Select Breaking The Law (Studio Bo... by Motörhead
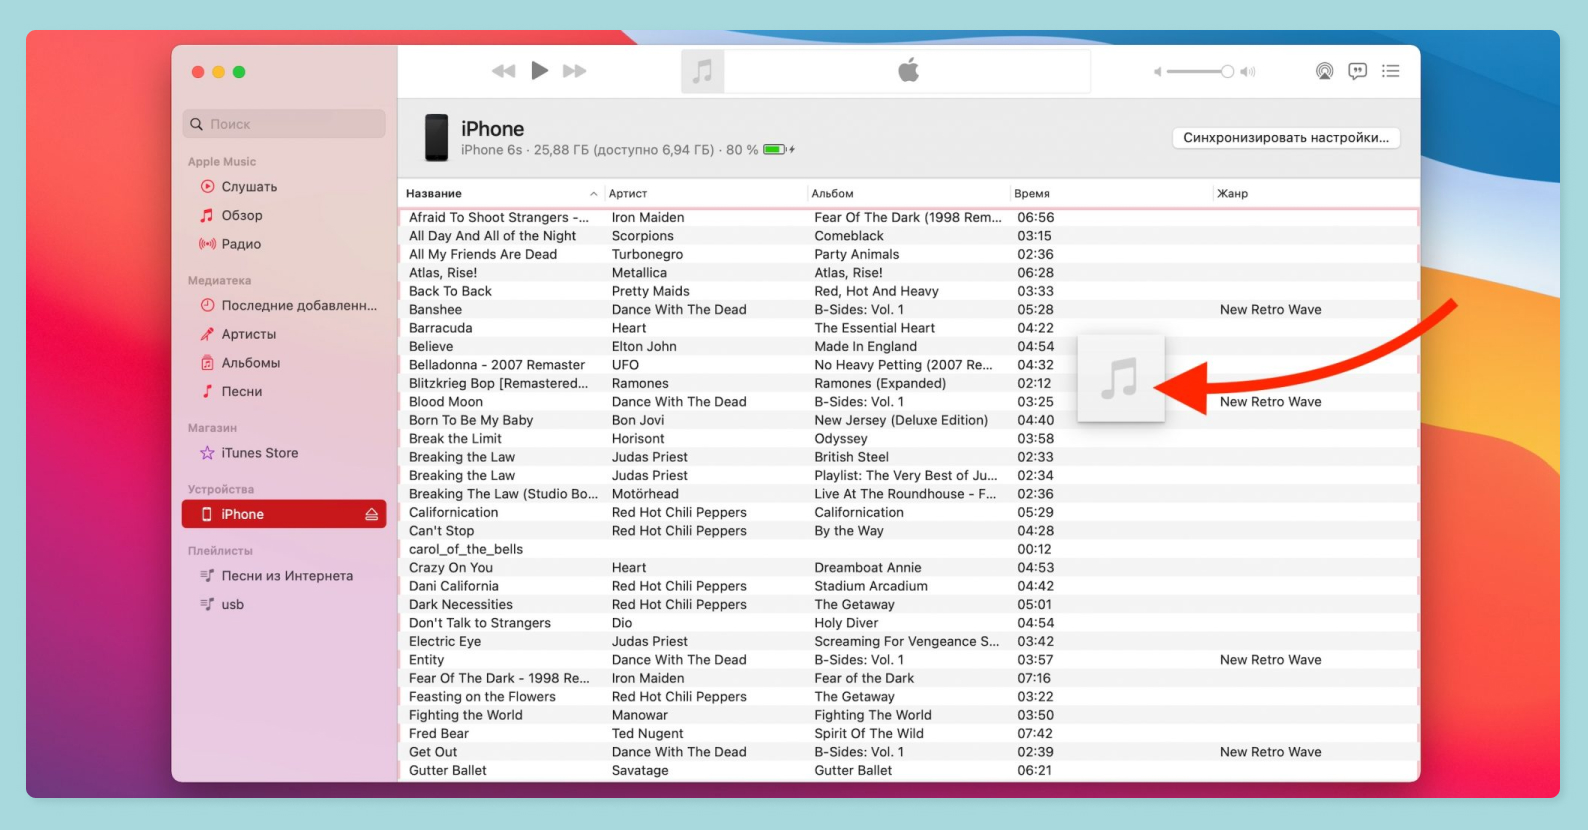Viewport: 1588px width, 830px height. [x=503, y=494]
